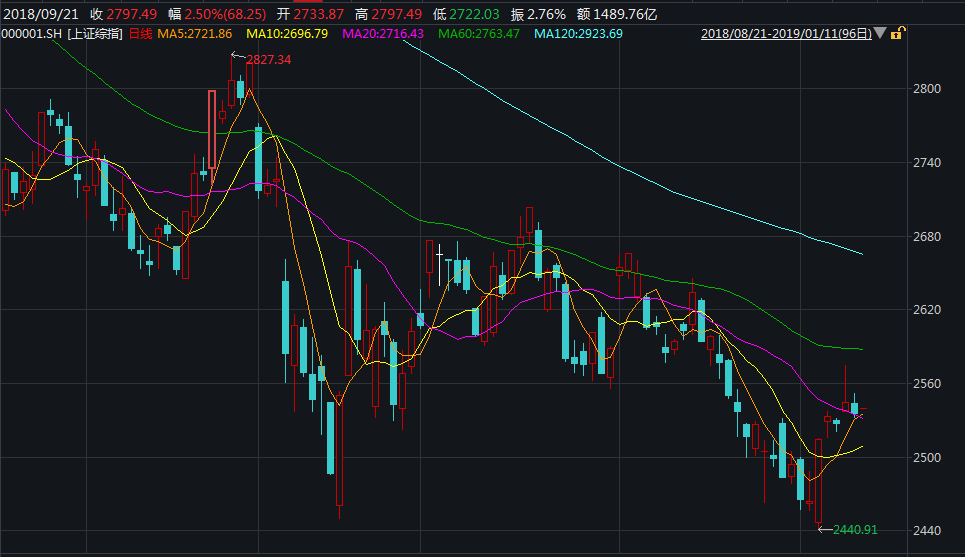Click the 2.50%(68.25) change value

click(x=225, y=14)
